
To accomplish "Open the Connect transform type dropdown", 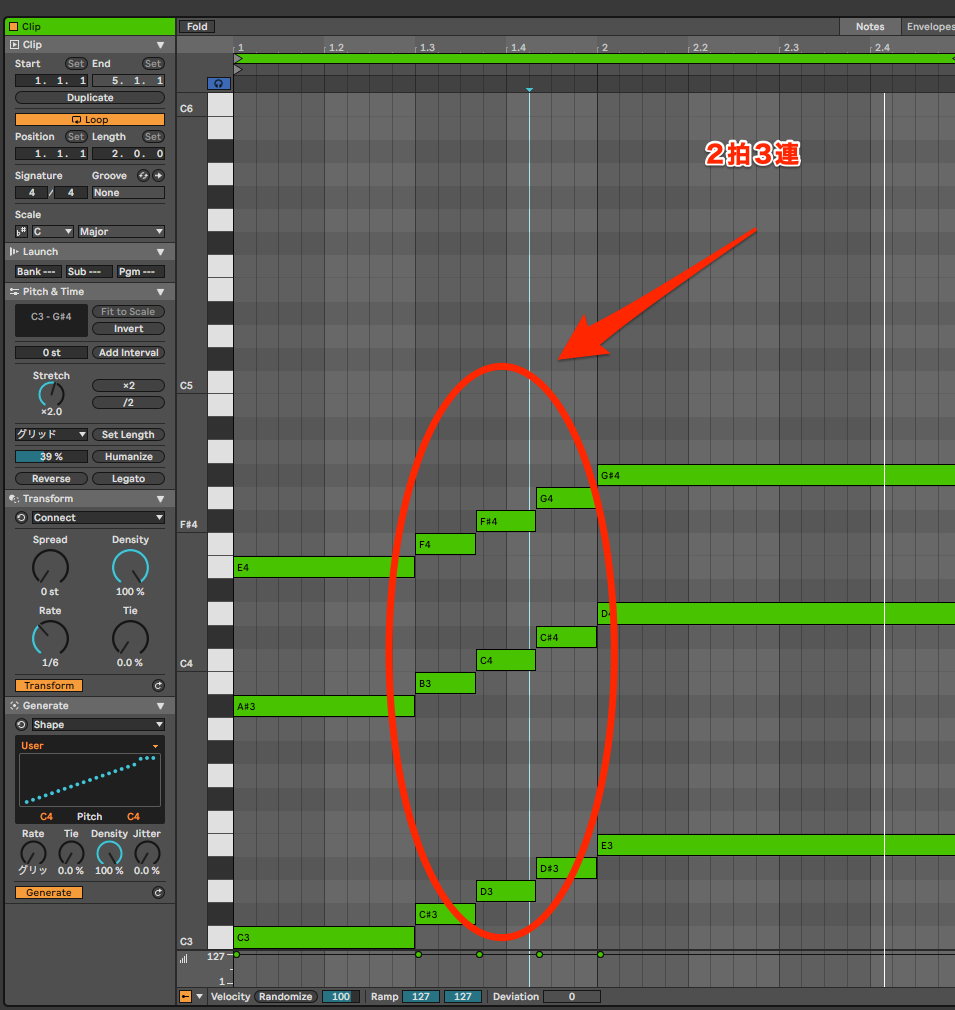I will (x=97, y=518).
